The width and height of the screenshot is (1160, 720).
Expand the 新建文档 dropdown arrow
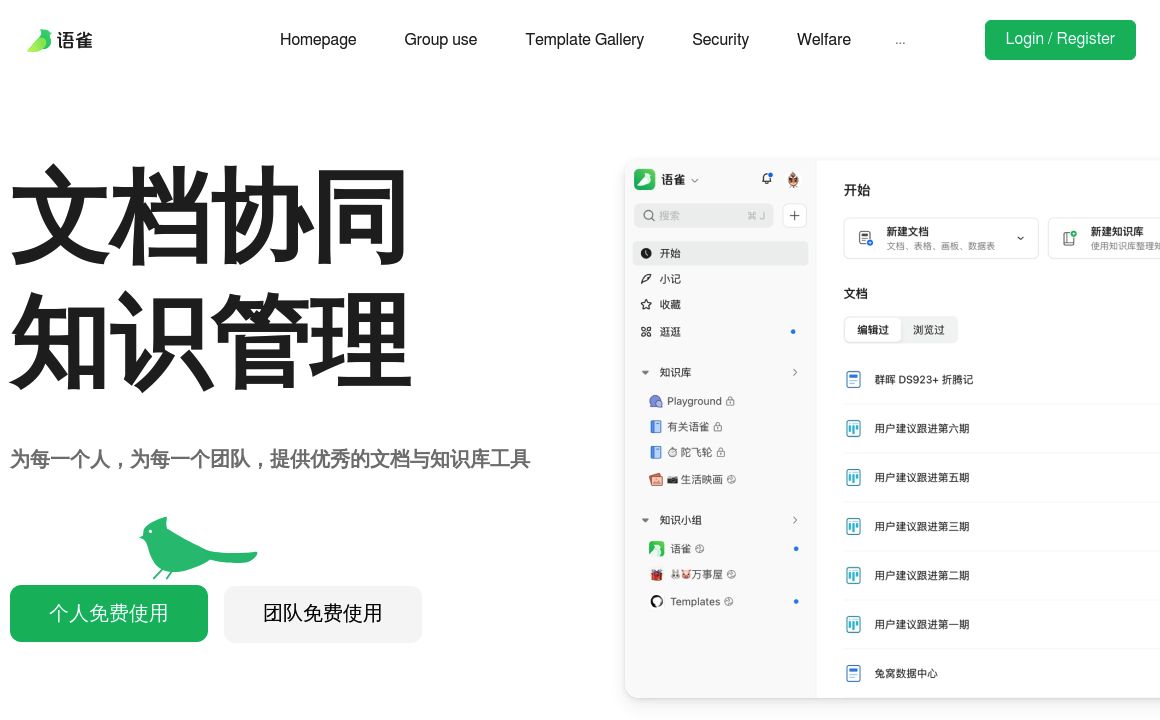(x=1020, y=238)
